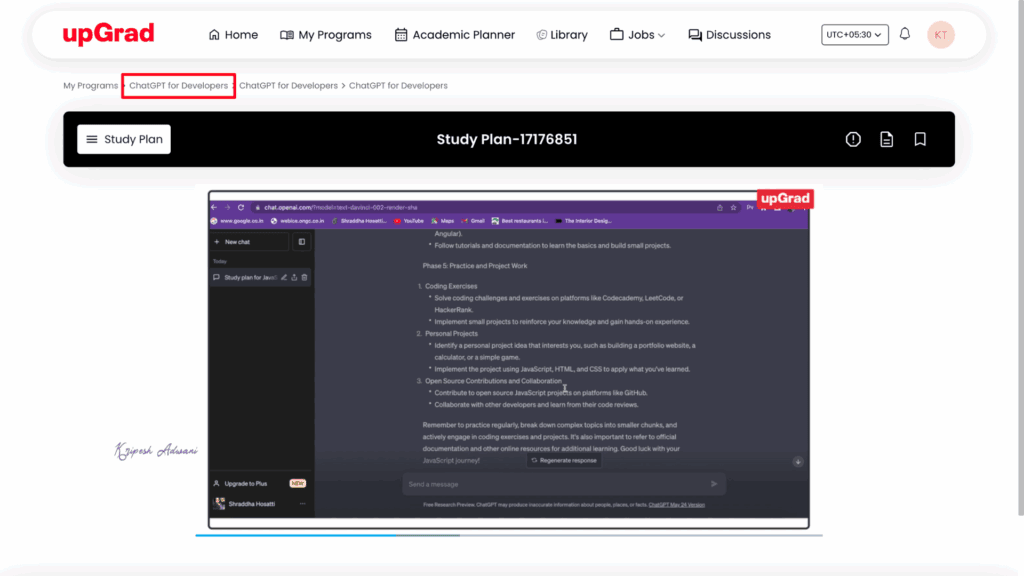Click the alert icon in Study Plan bar
This screenshot has height=576, width=1024.
tap(853, 139)
